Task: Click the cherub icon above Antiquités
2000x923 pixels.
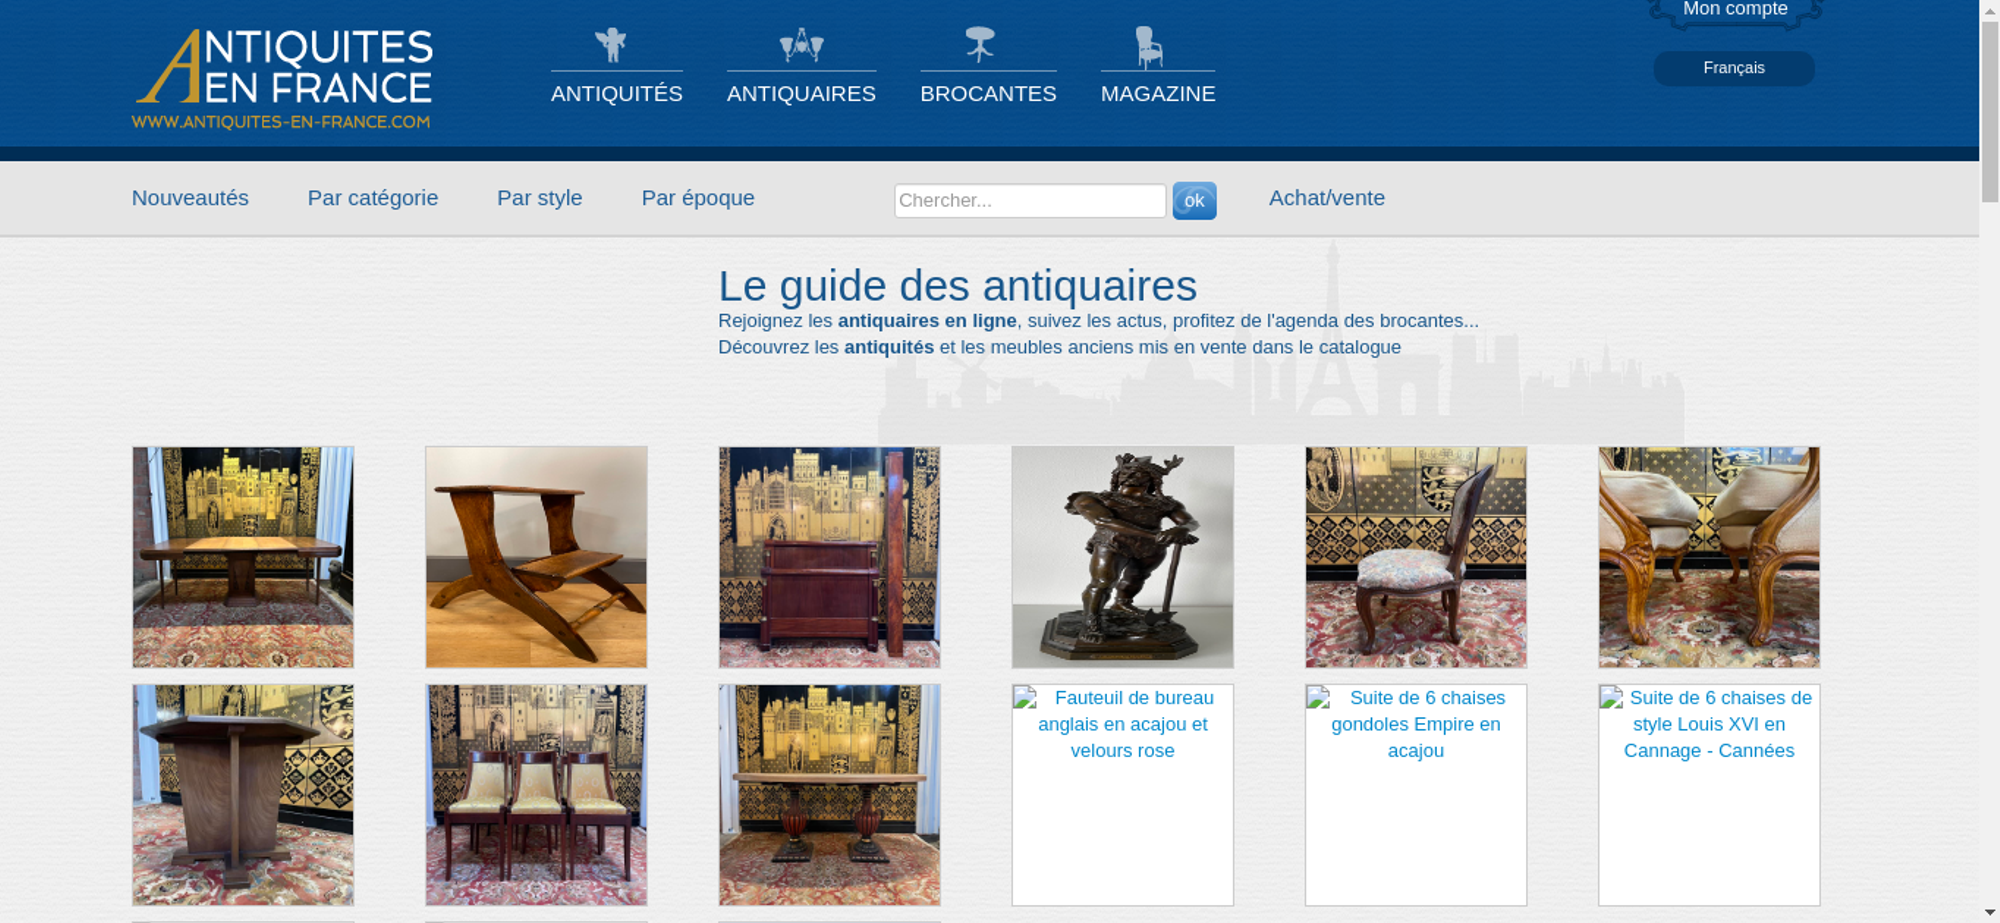Action: coord(611,45)
